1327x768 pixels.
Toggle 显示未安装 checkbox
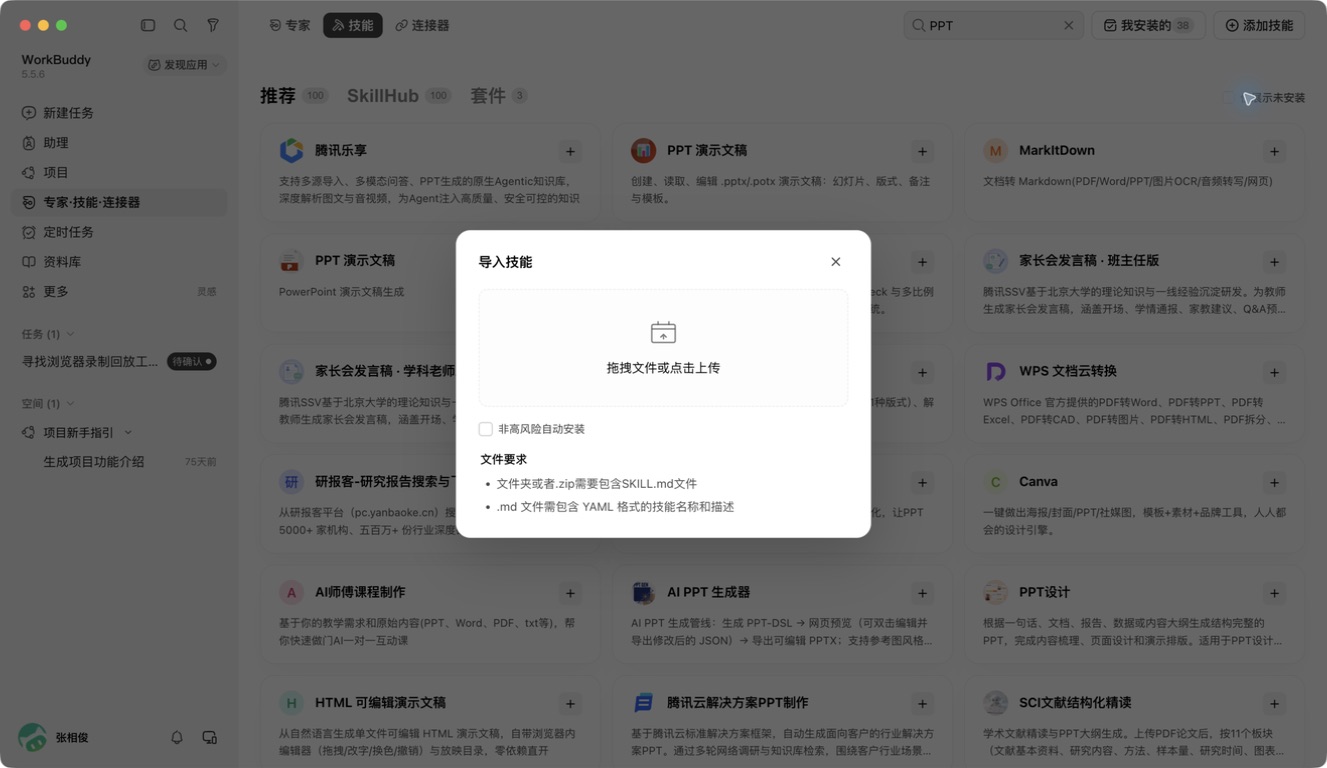(1230, 98)
